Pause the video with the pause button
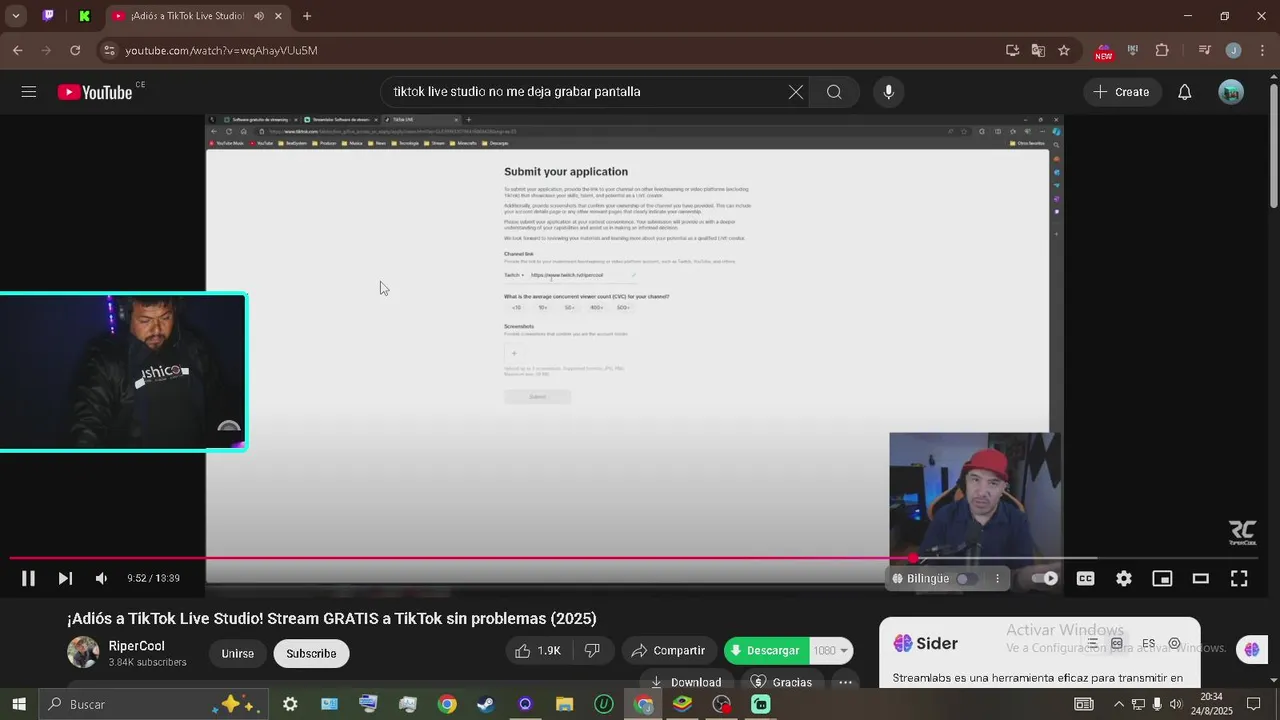 coord(28,578)
